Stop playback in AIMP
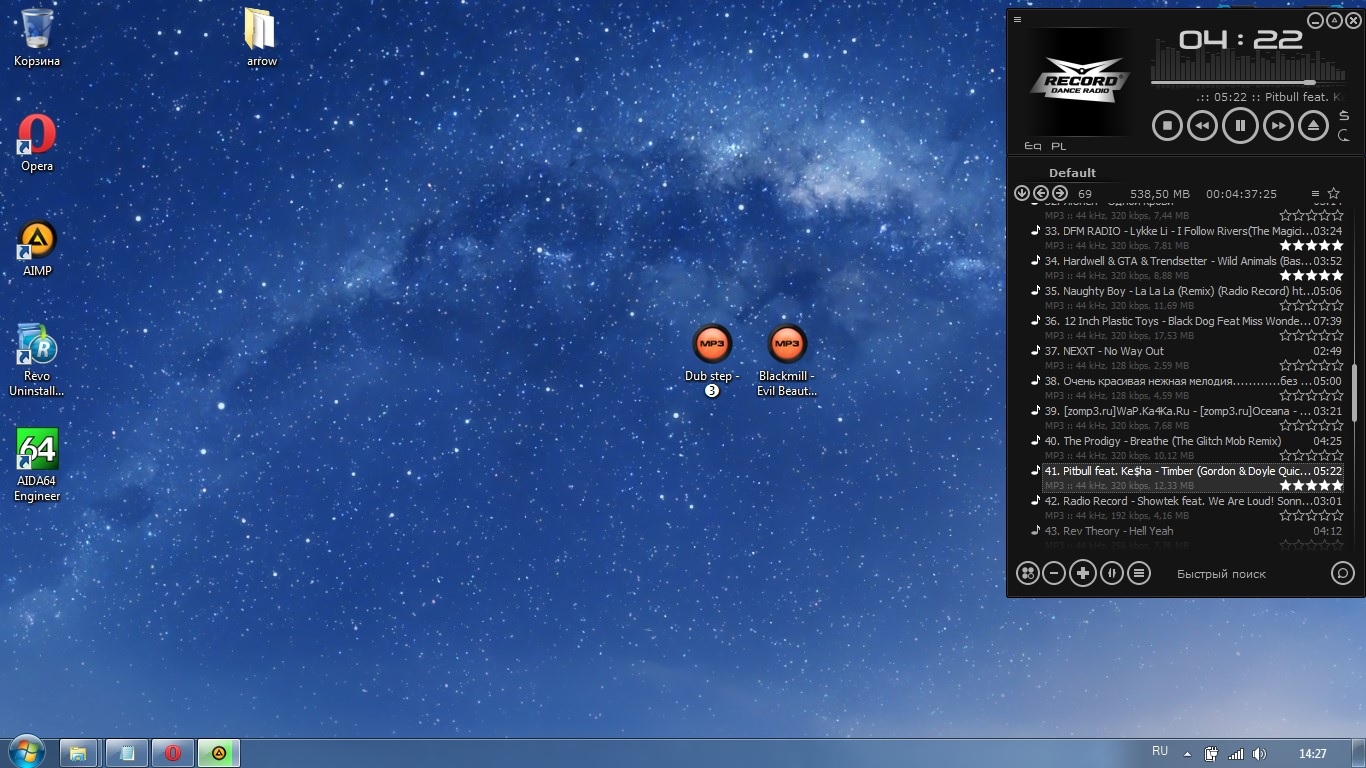The height and width of the screenshot is (768, 1366). click(x=1167, y=125)
